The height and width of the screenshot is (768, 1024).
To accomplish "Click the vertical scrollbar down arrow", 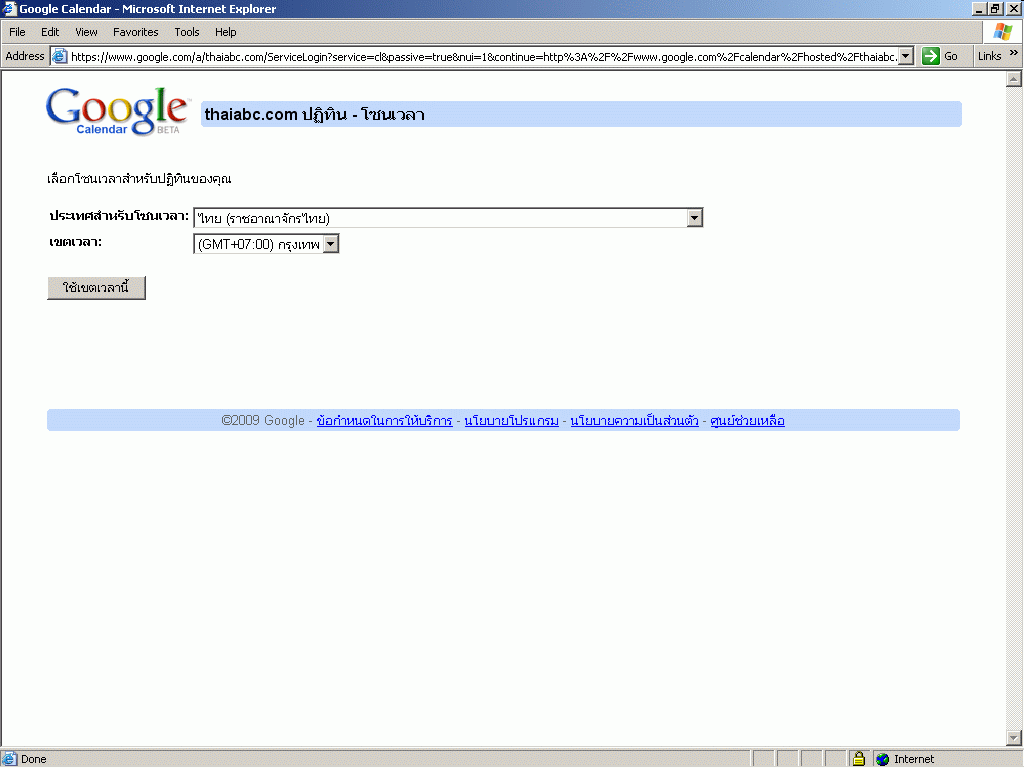I will pyautogui.click(x=1013, y=737).
